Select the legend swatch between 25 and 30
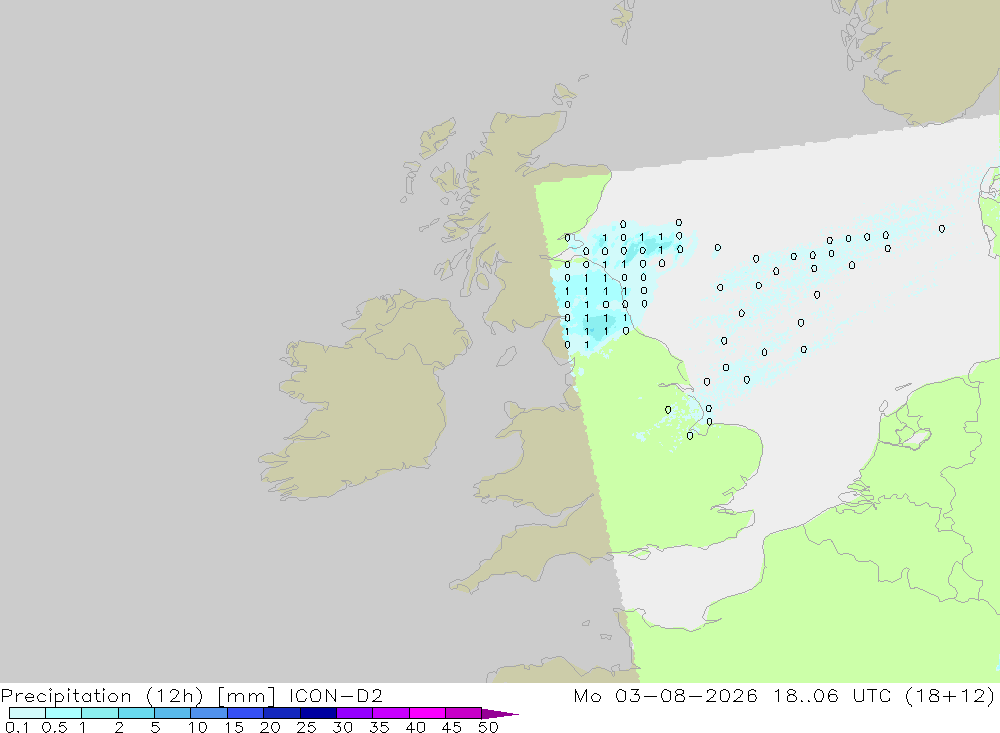1000x733 pixels. [x=318, y=713]
